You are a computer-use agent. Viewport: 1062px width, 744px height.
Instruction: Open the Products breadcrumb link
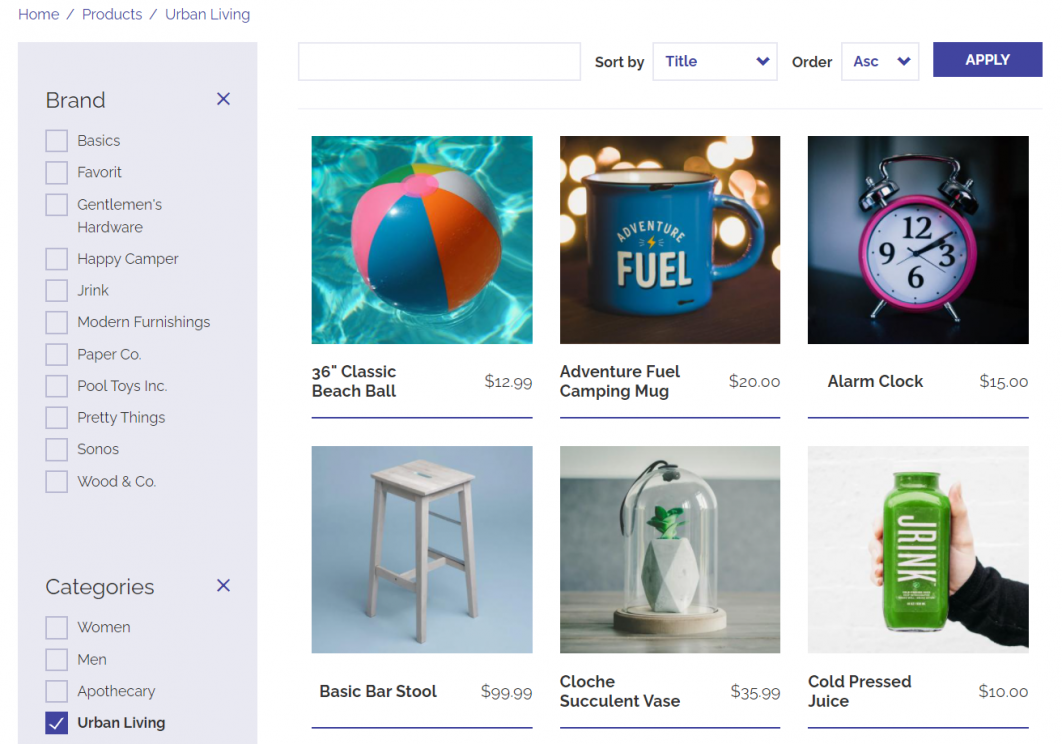[111, 14]
